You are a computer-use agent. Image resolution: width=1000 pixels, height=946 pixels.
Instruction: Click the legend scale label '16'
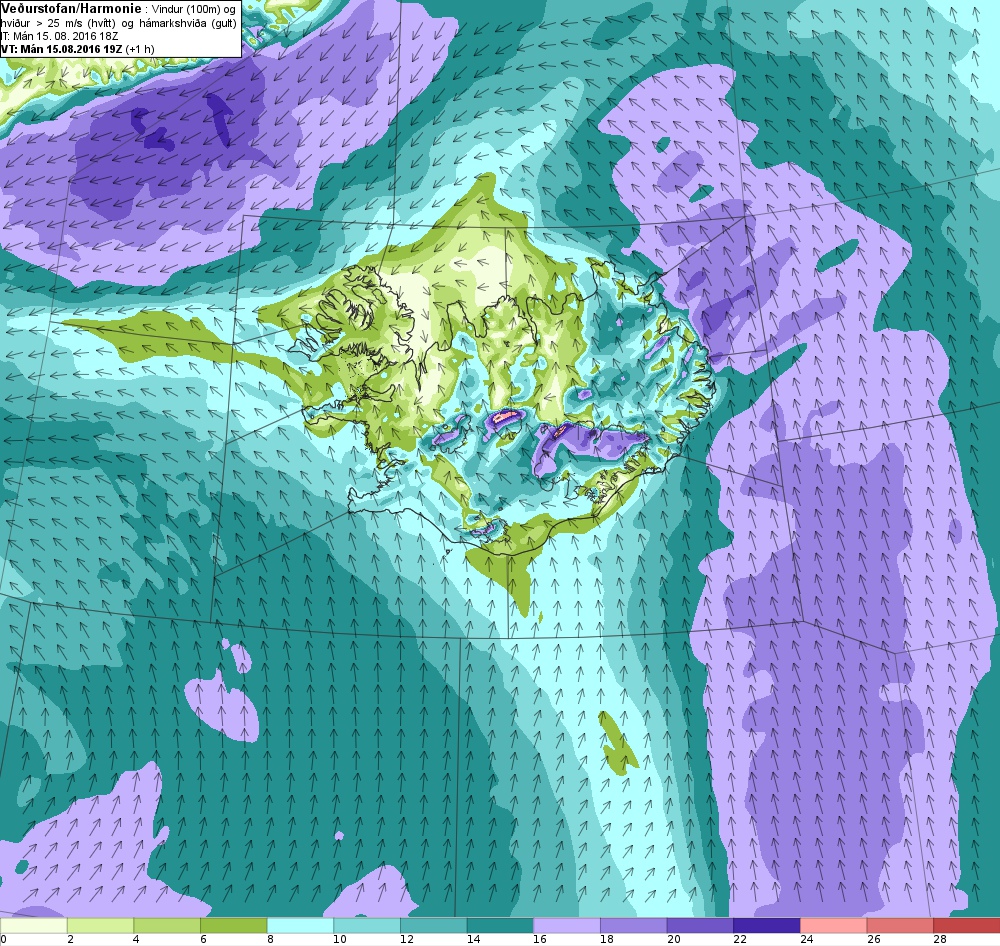(x=540, y=939)
